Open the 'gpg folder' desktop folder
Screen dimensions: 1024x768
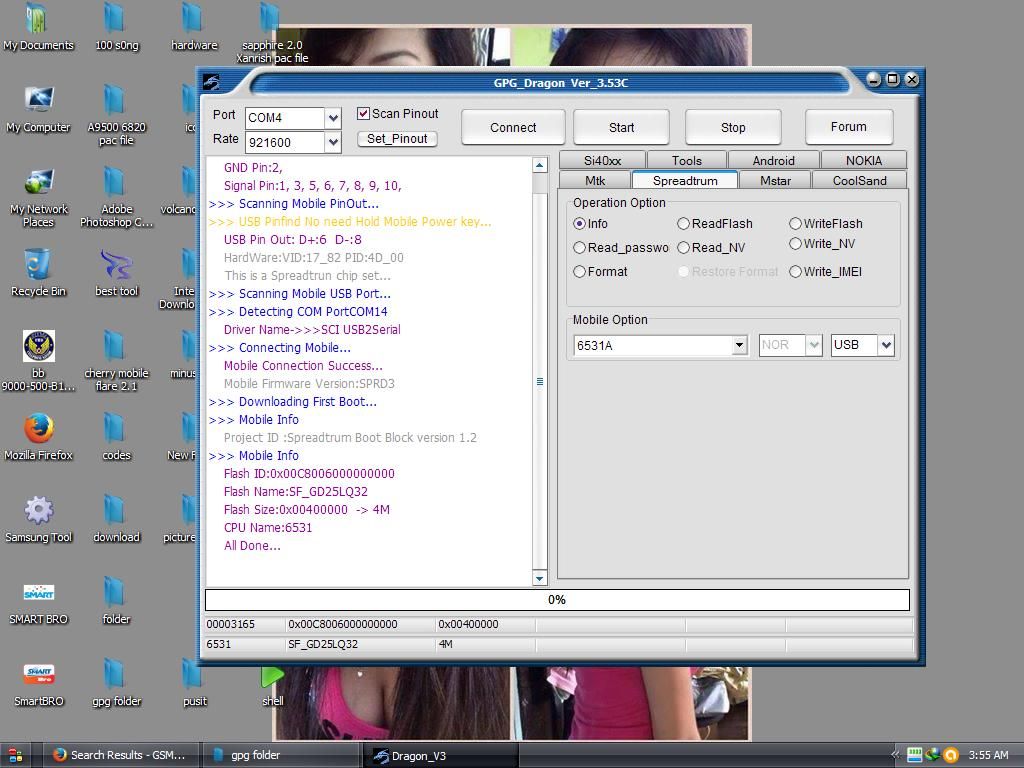[116, 676]
